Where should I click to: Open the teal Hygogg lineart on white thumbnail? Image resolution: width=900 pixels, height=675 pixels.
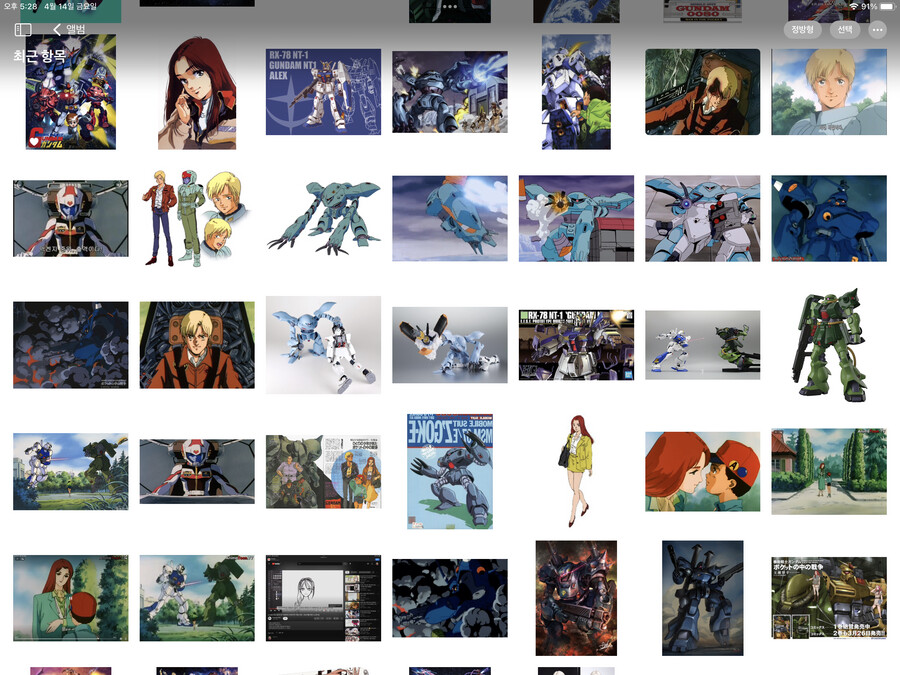pos(323,218)
